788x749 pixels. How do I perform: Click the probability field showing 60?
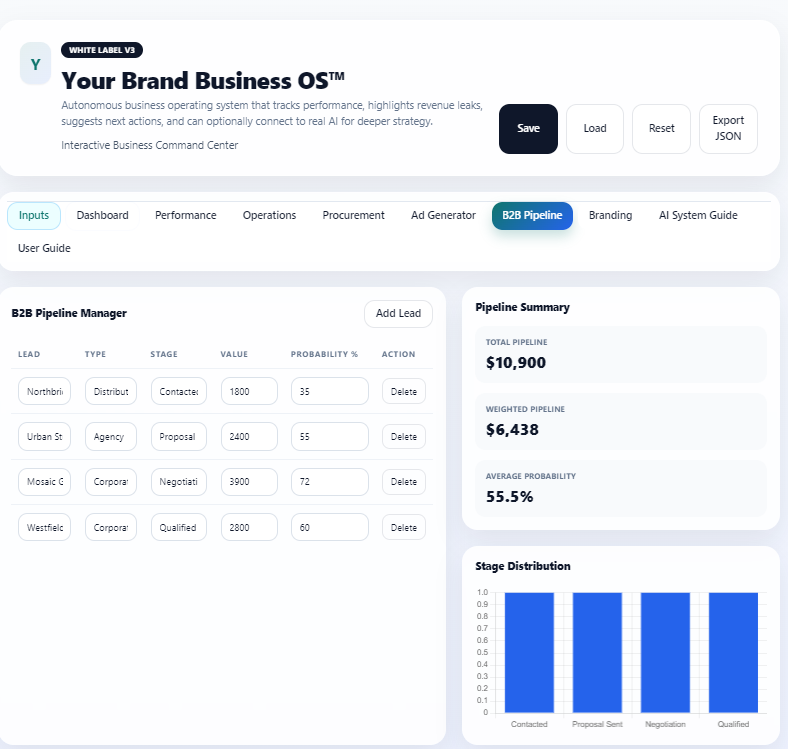coord(330,528)
